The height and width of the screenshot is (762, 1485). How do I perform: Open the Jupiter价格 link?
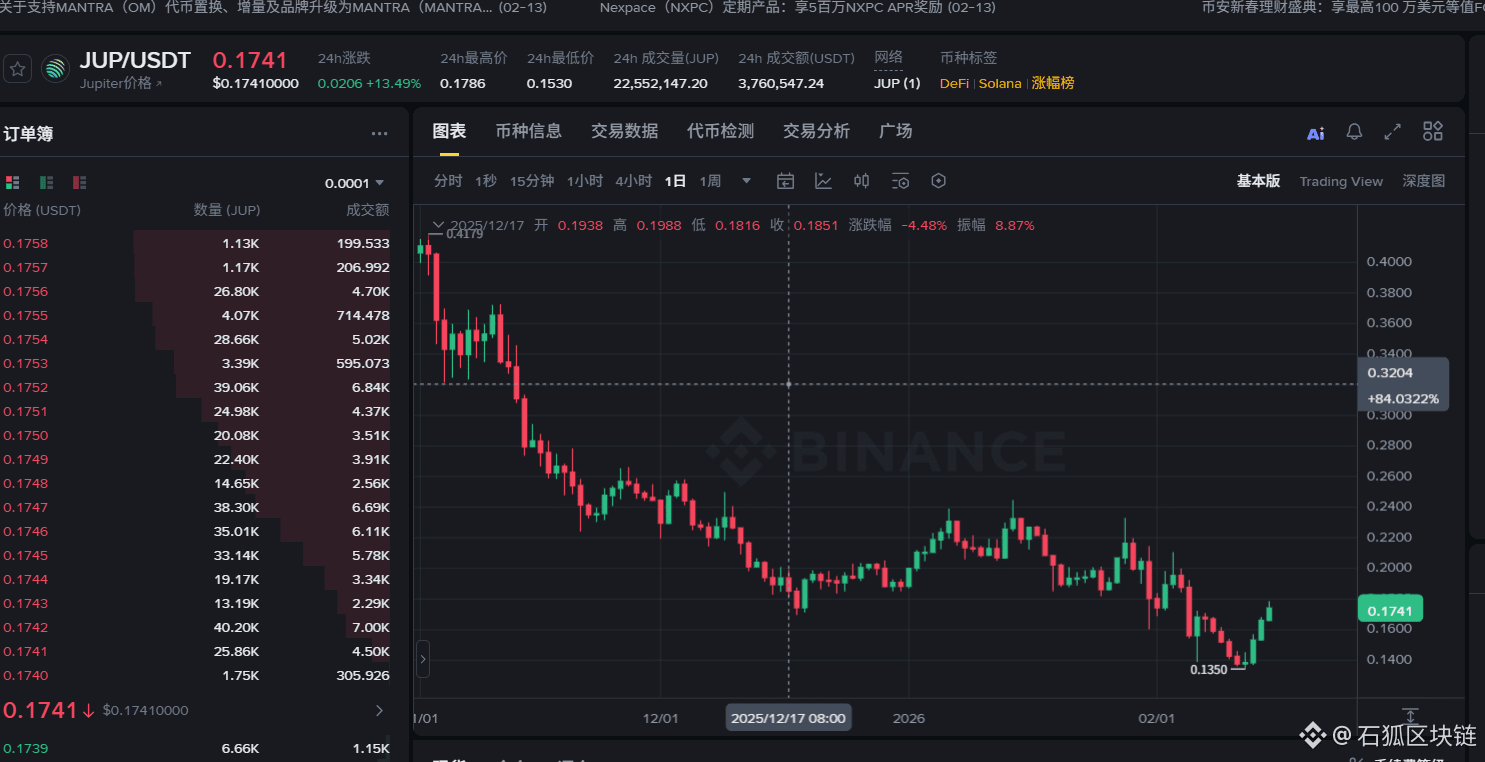120,84
